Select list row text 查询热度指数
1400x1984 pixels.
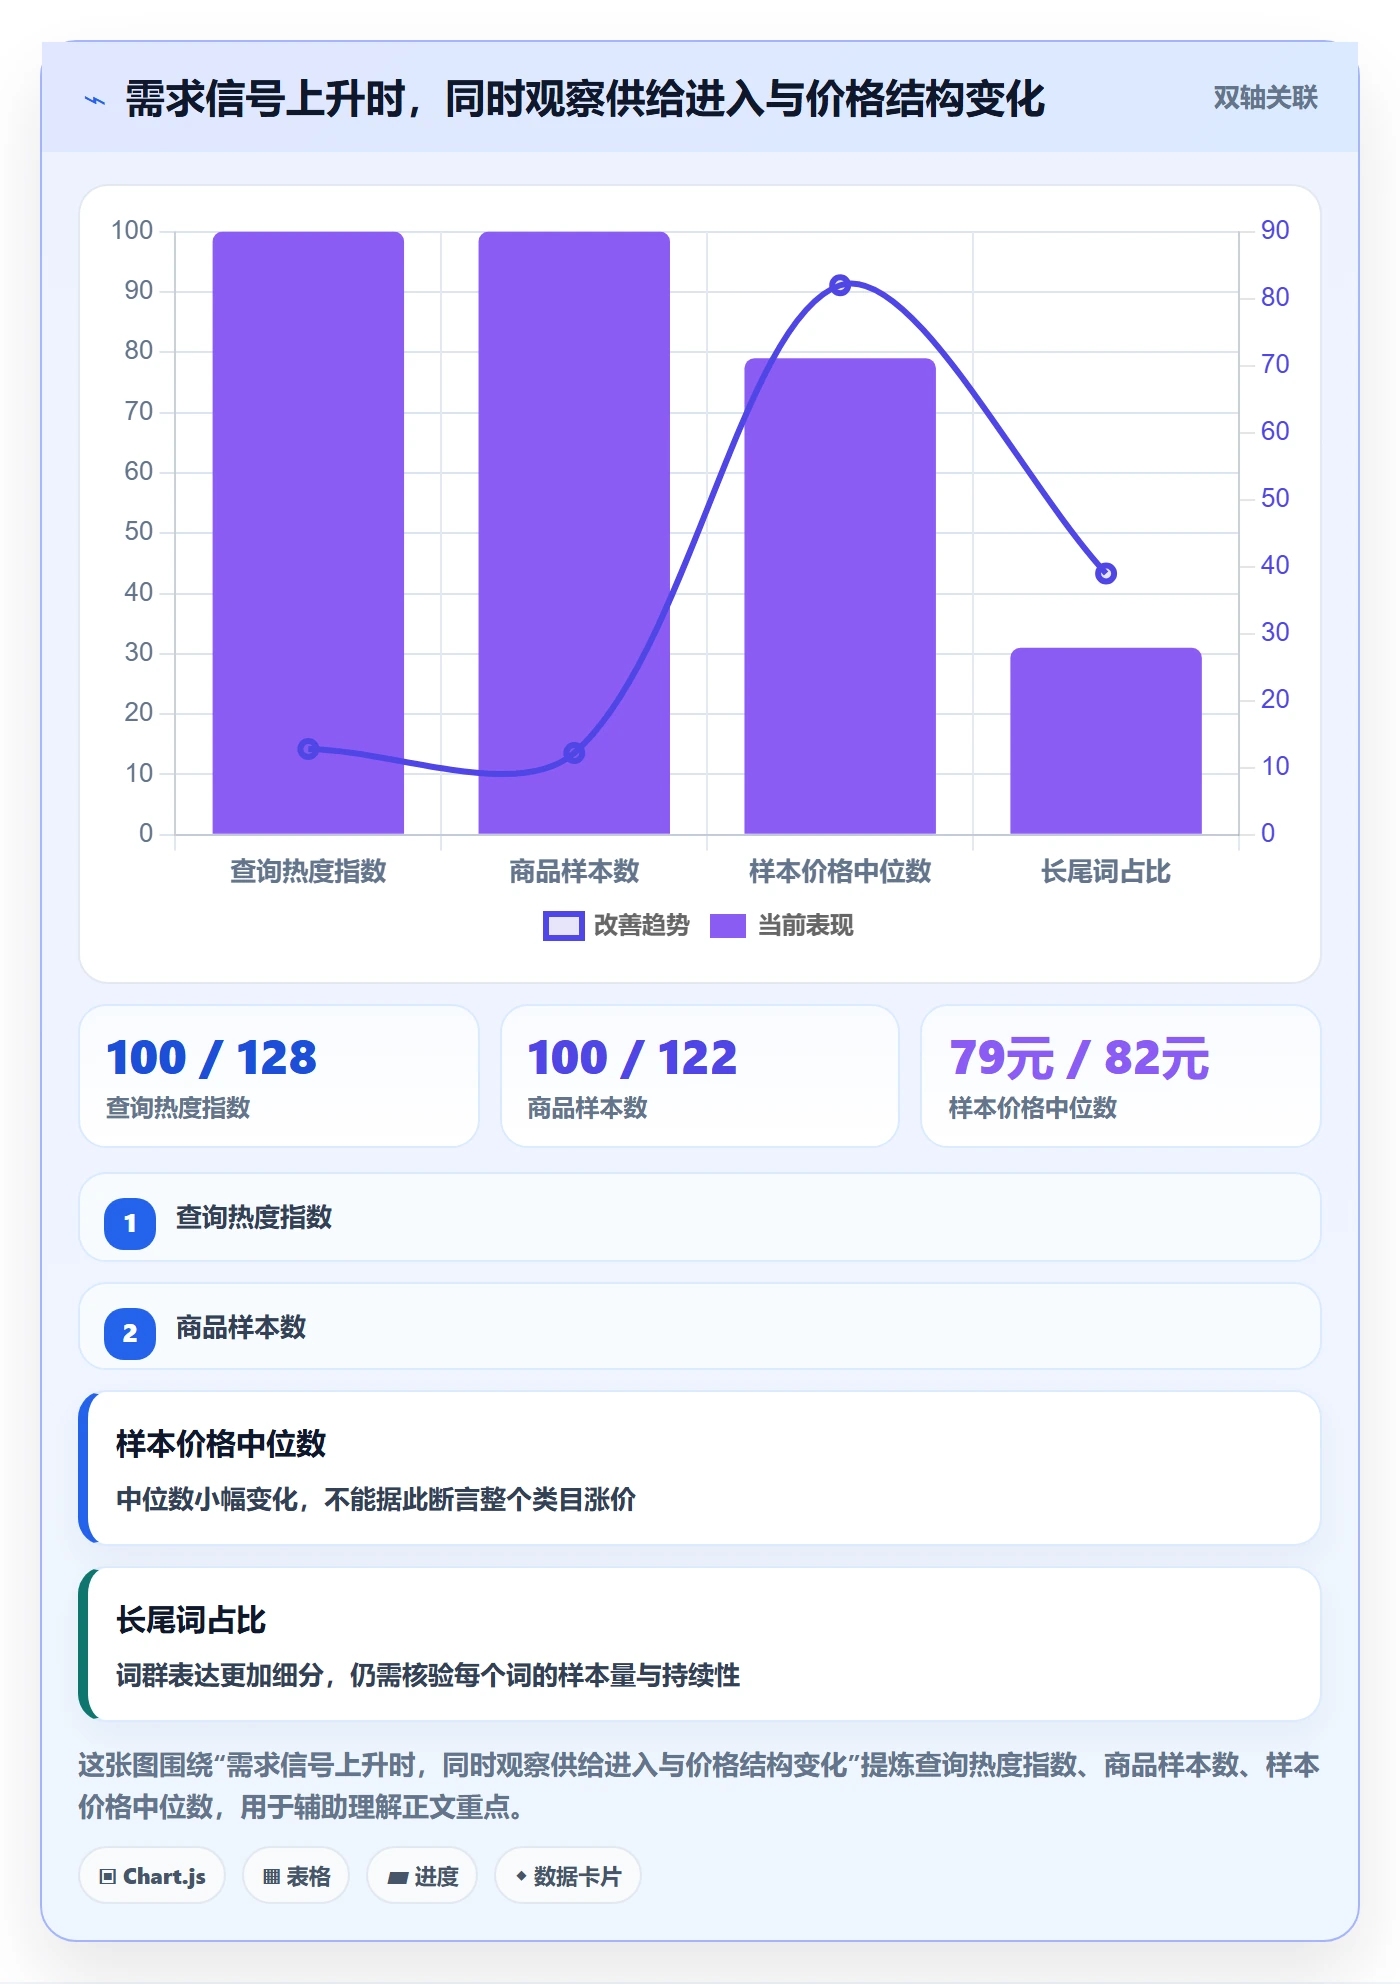click(x=254, y=1218)
